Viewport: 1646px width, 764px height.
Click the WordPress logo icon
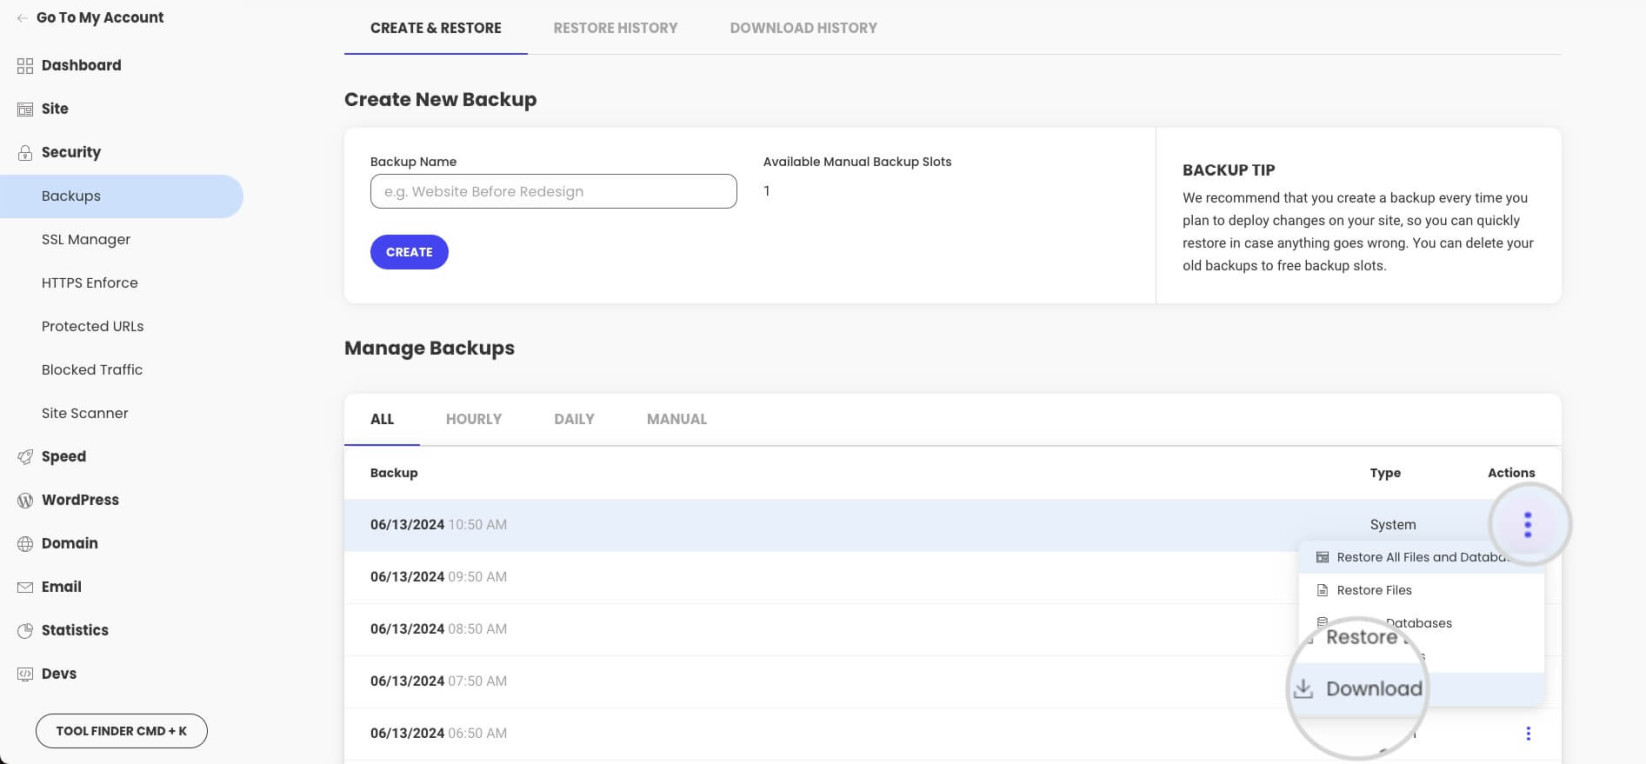point(25,500)
